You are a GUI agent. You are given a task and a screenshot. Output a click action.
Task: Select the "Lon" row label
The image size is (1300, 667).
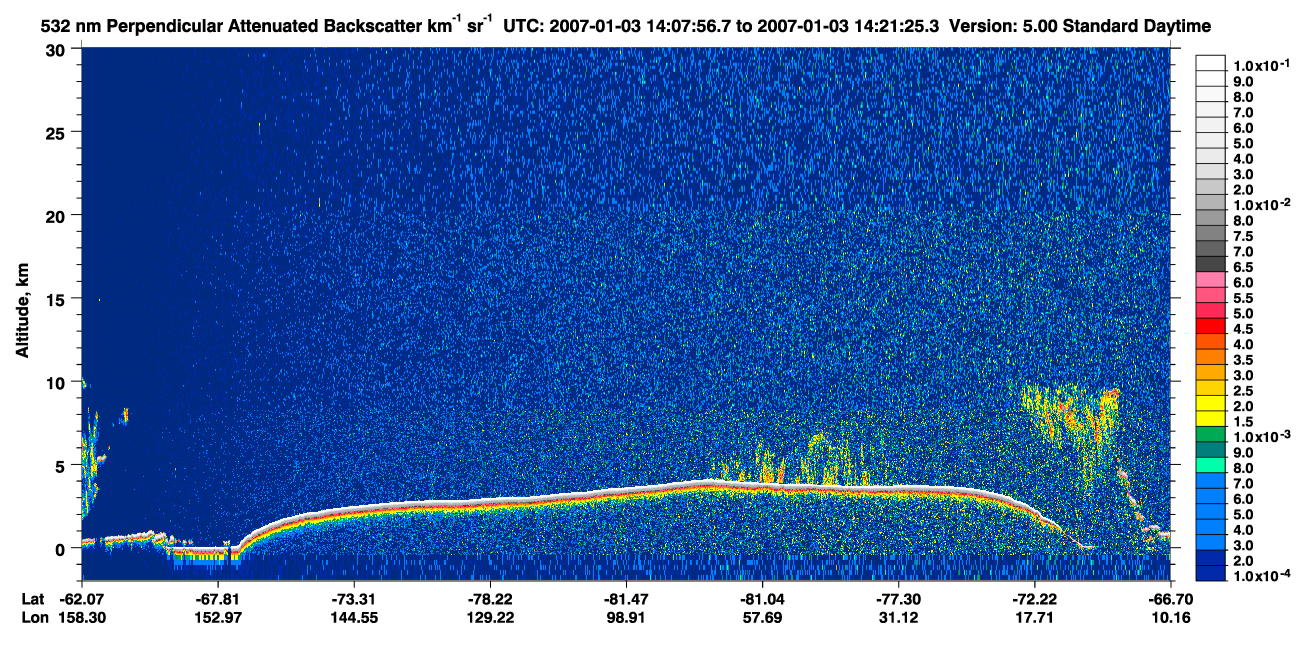34,618
